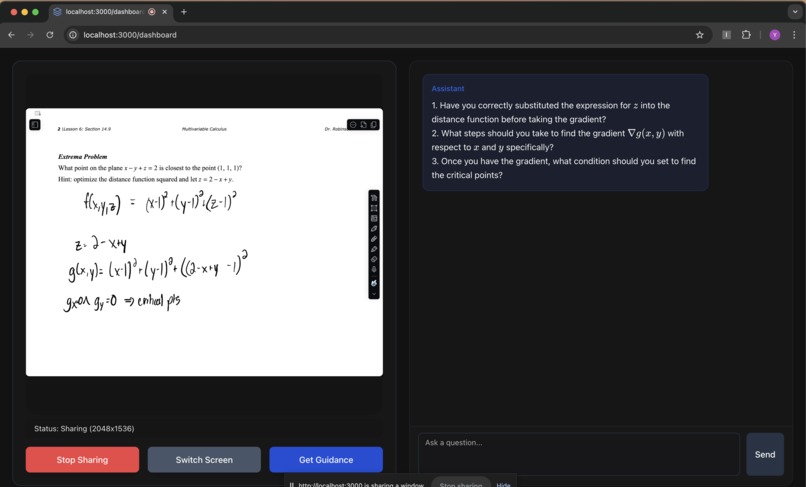Click the page icon in document's top toolbar

tap(374, 124)
